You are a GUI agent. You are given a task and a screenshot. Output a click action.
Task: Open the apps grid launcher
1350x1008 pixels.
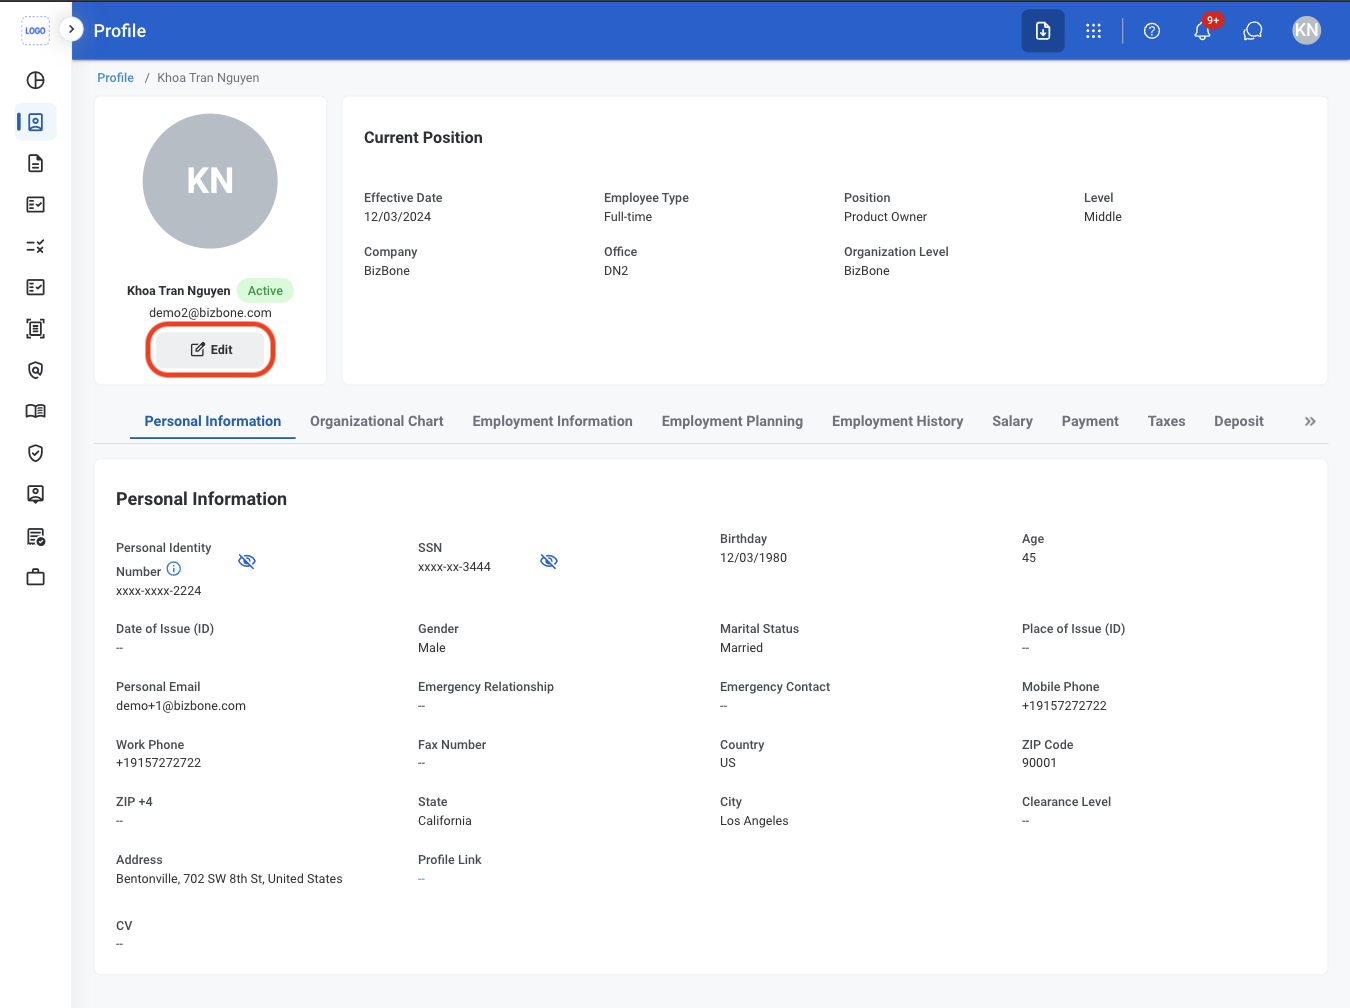pyautogui.click(x=1093, y=31)
